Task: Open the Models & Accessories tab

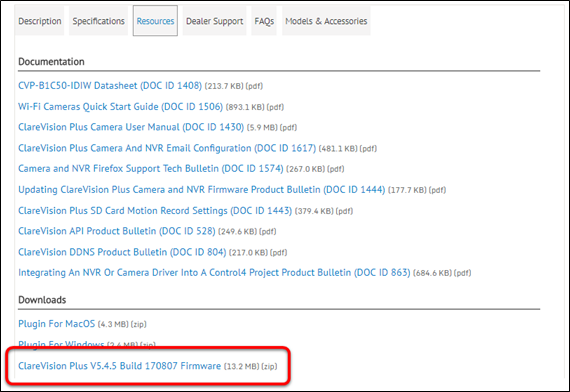Action: click(x=326, y=21)
